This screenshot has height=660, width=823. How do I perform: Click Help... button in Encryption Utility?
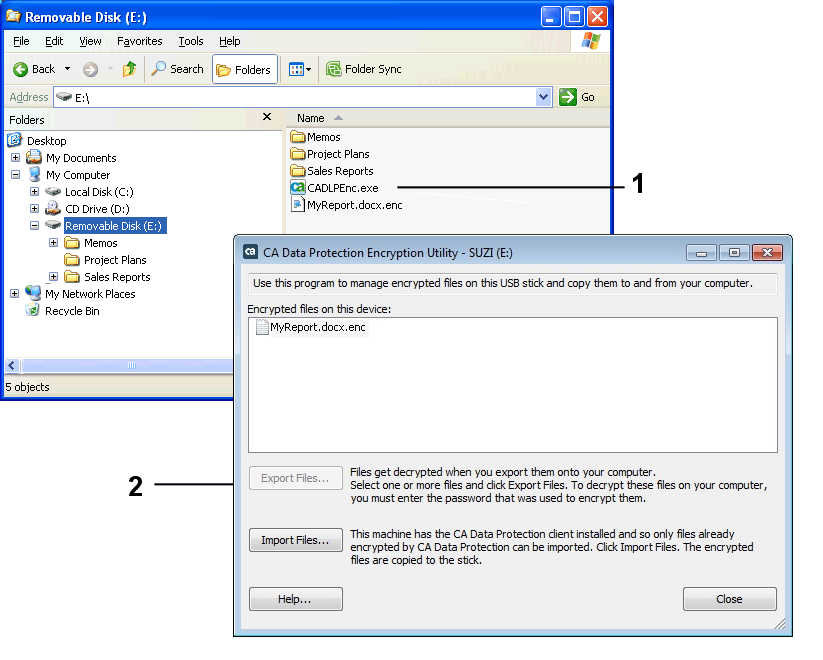click(296, 599)
